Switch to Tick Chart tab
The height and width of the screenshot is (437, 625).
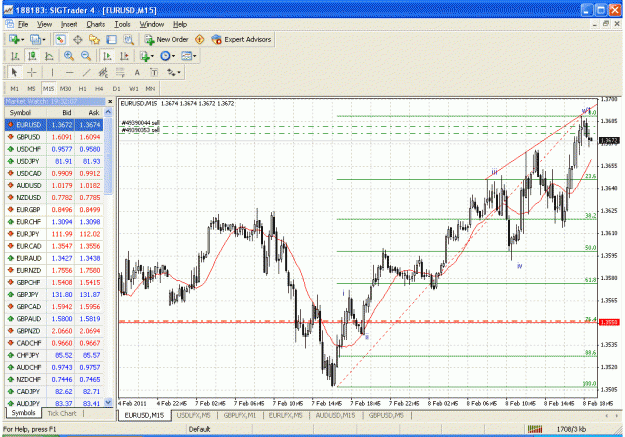[62, 413]
